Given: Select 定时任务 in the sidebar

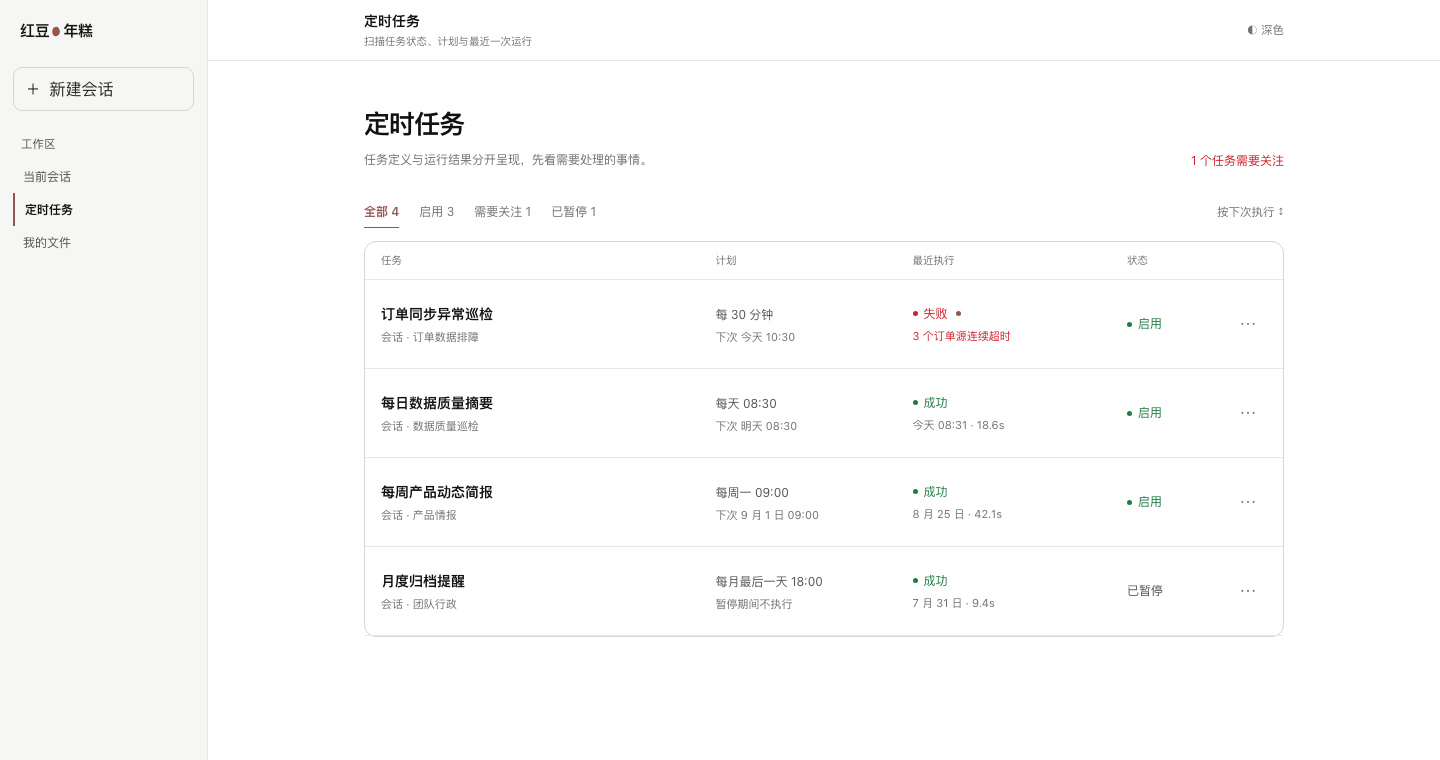Looking at the screenshot, I should coord(103,210).
